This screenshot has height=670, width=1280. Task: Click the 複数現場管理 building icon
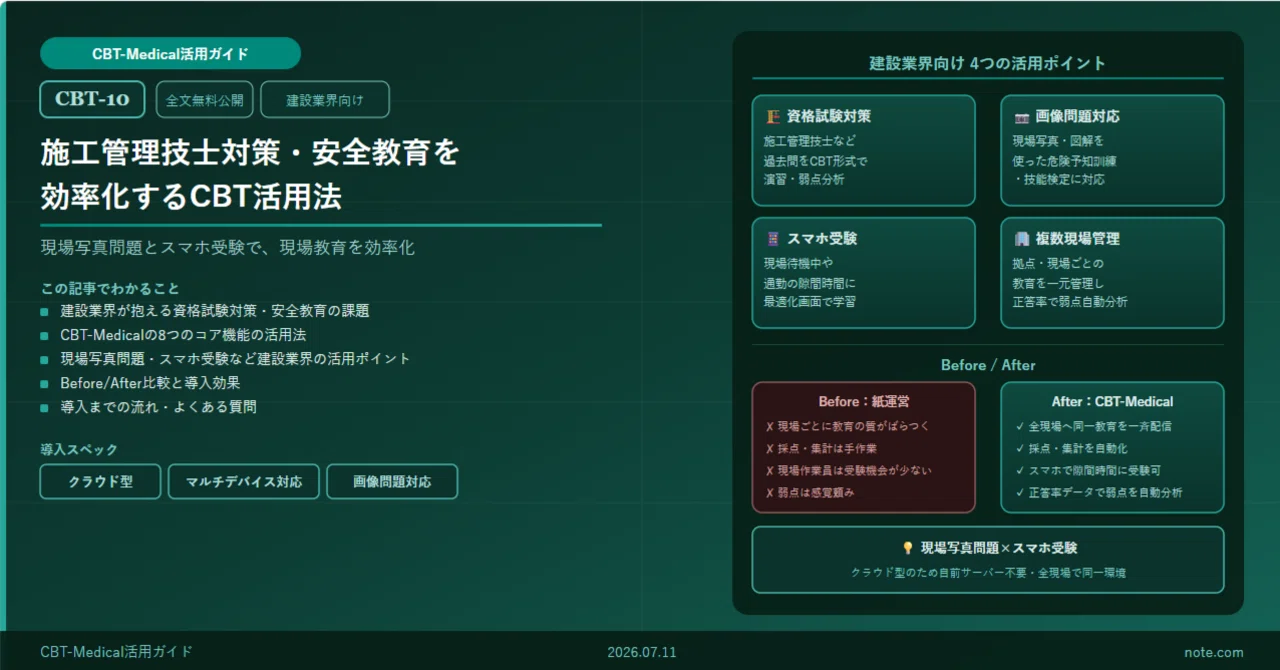1021,239
